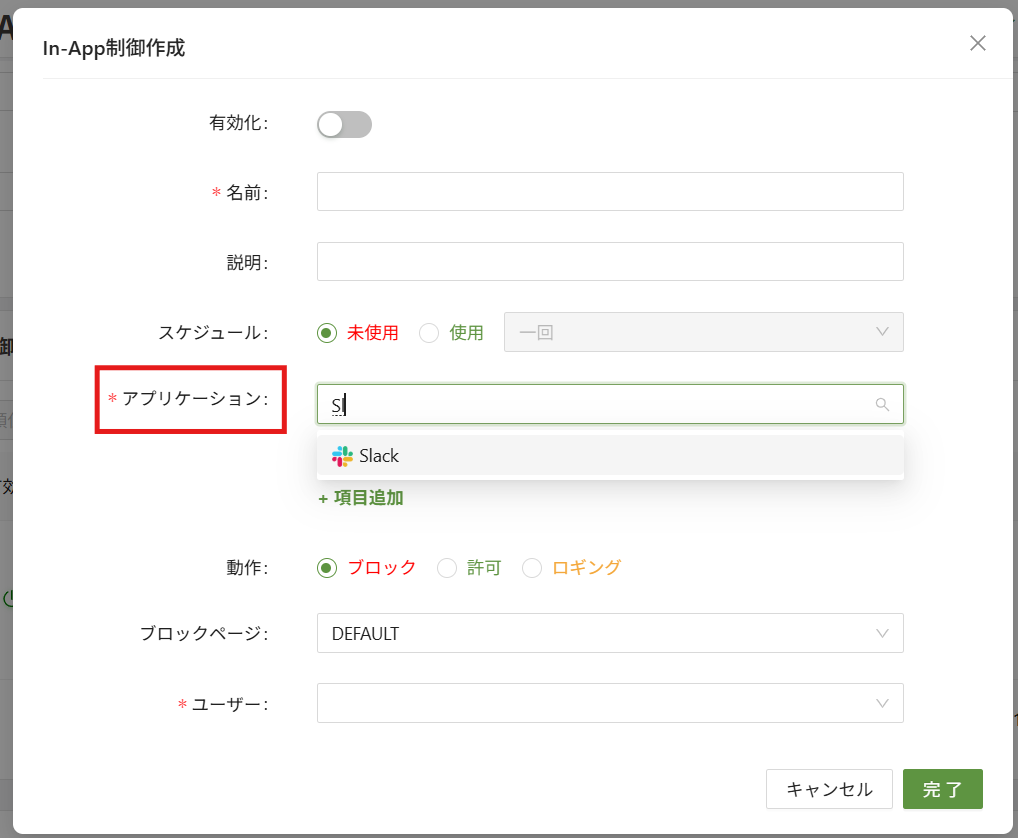The height and width of the screenshot is (838, 1018).
Task: Close the In-App制御作成 dialog
Action: pyautogui.click(x=977, y=43)
